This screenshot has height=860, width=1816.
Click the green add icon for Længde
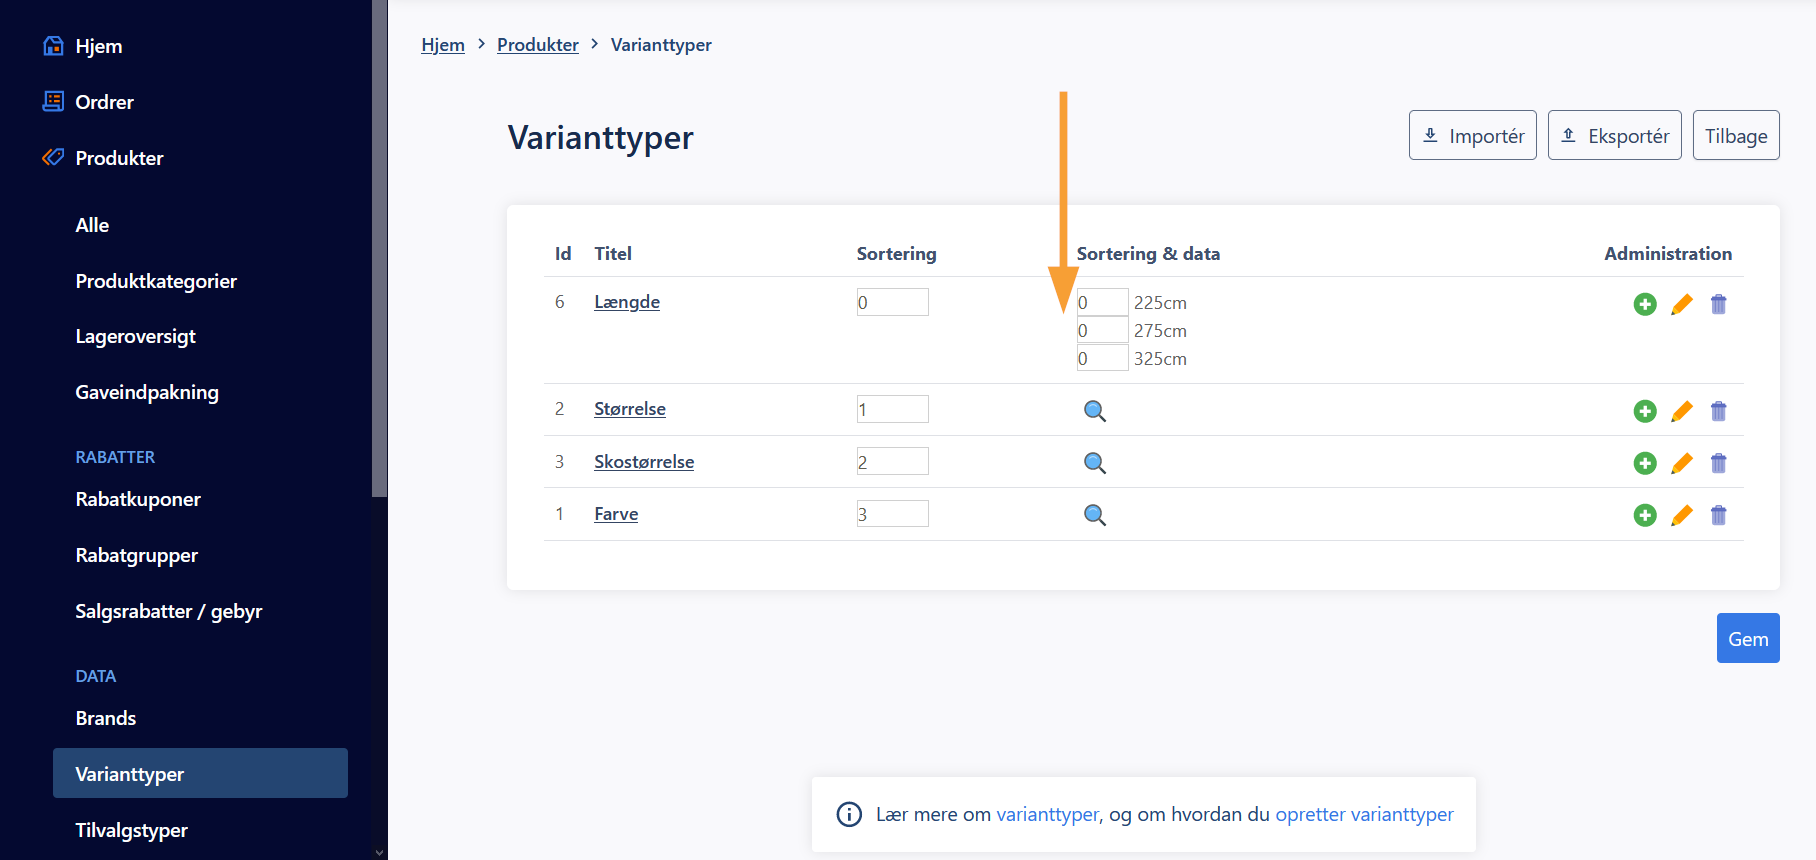click(1645, 304)
